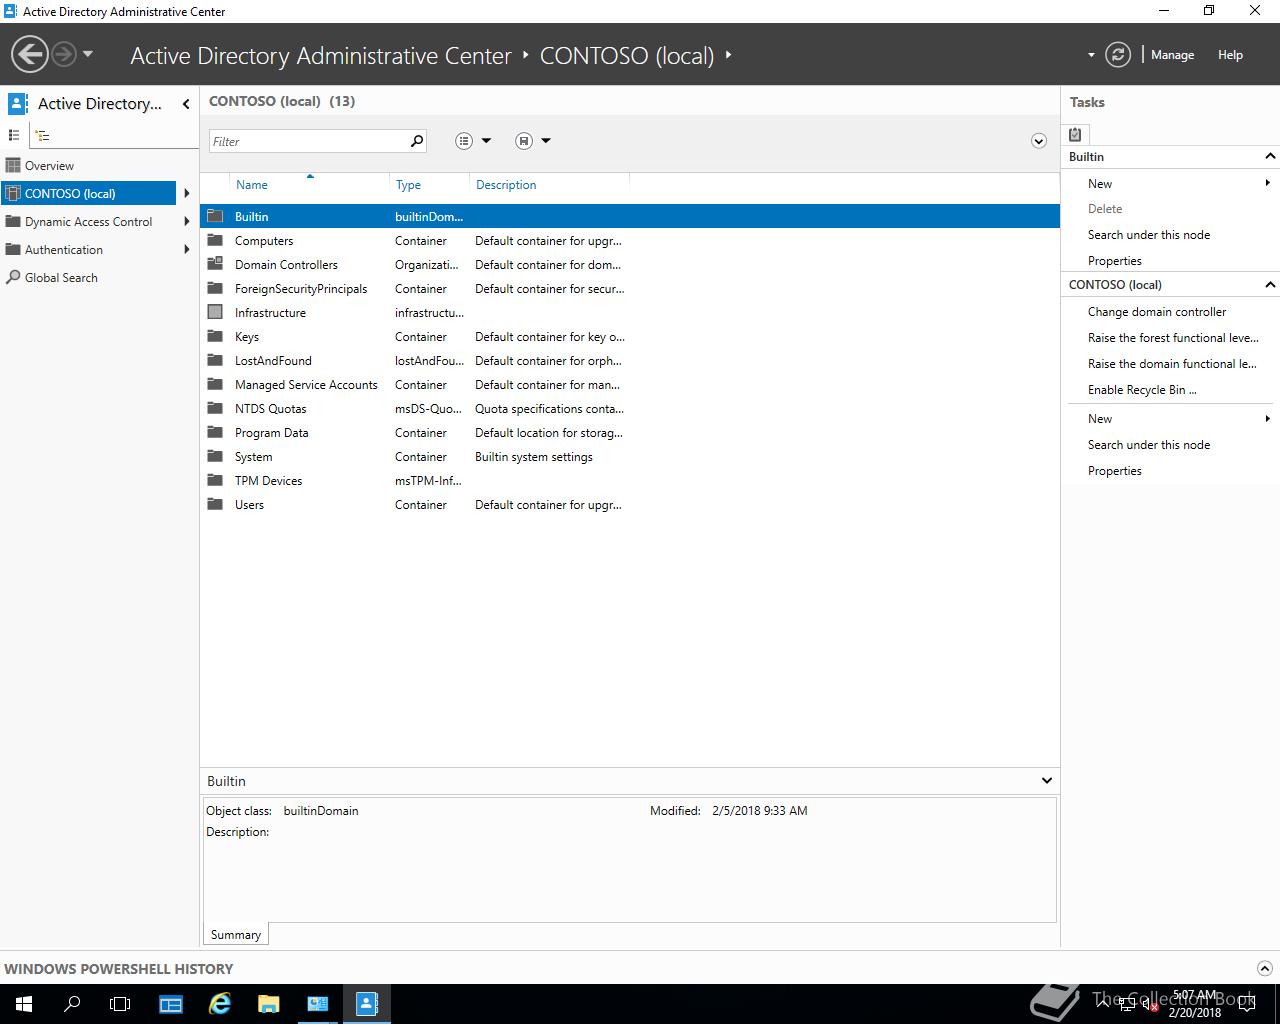1280x1024 pixels.
Task: Click Raise the forest functional level
Action: tap(1173, 338)
